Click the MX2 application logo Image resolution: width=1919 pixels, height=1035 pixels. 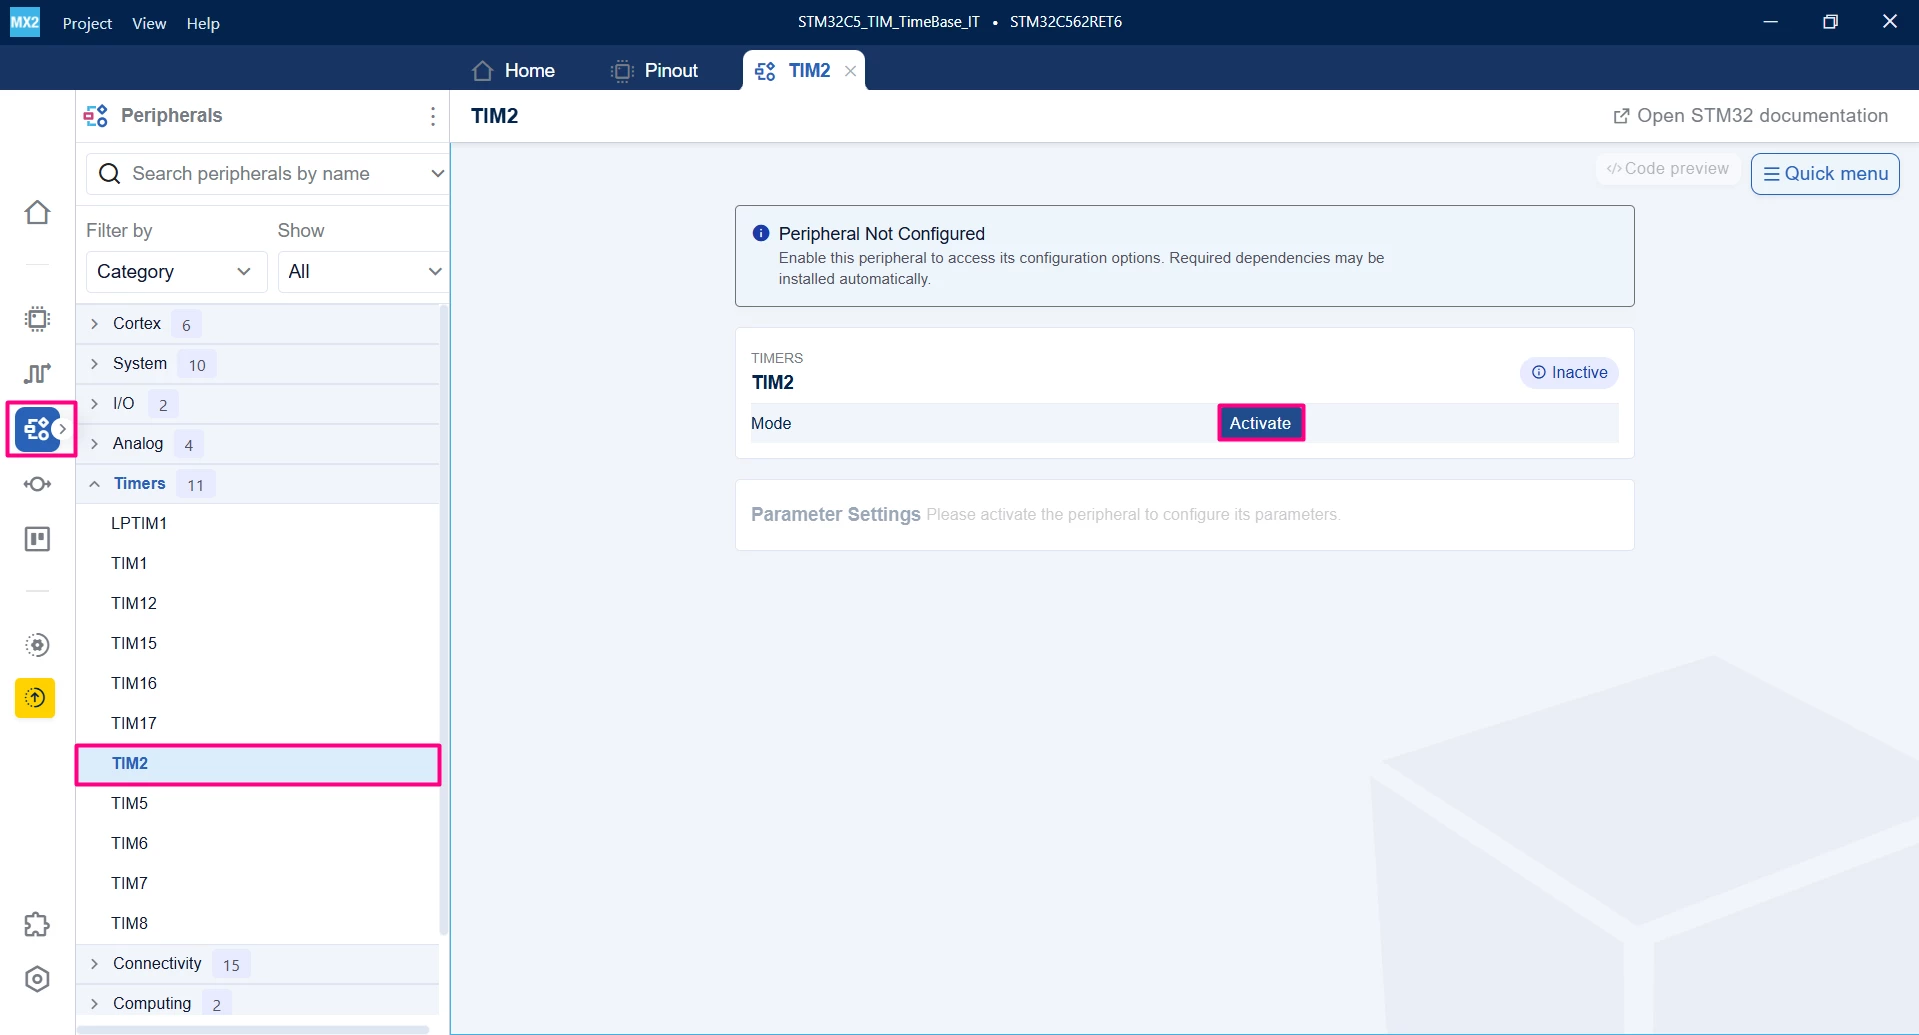pos(25,22)
